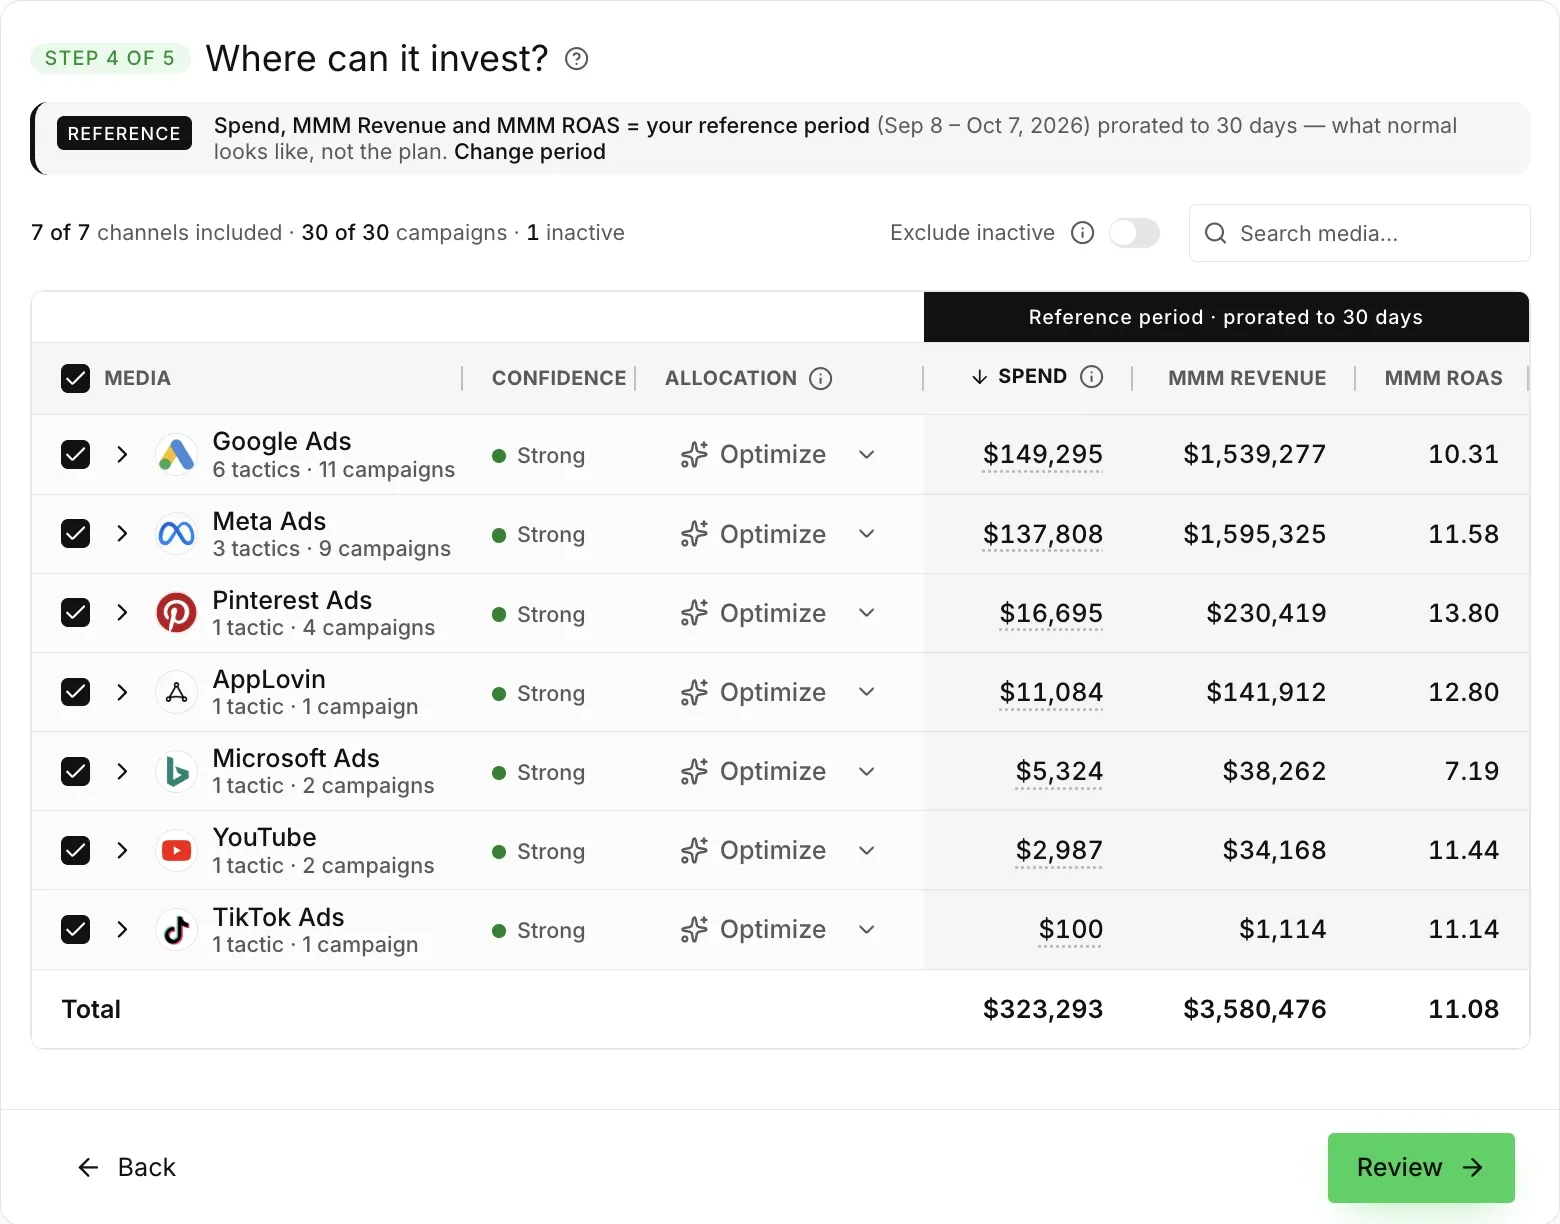The image size is (1560, 1224).
Task: Click the YouTube logo icon
Action: (177, 850)
